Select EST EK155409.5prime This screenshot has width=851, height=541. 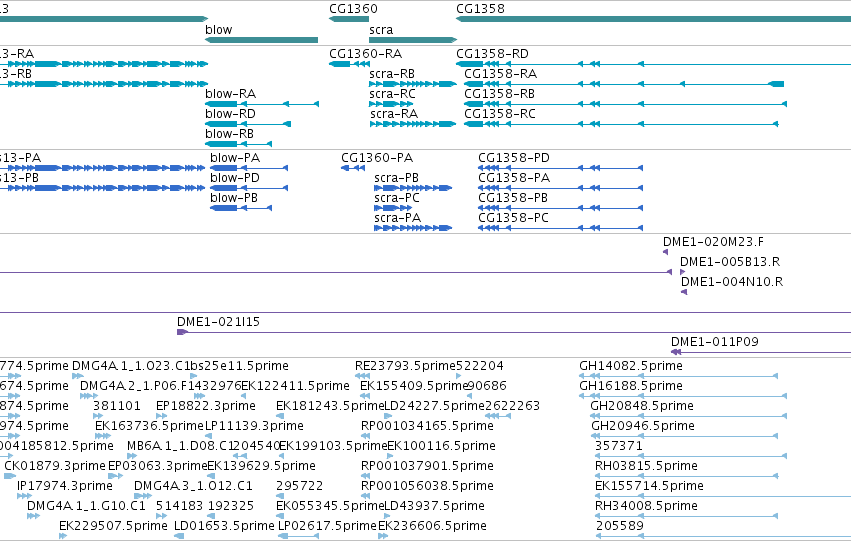(x=414, y=386)
